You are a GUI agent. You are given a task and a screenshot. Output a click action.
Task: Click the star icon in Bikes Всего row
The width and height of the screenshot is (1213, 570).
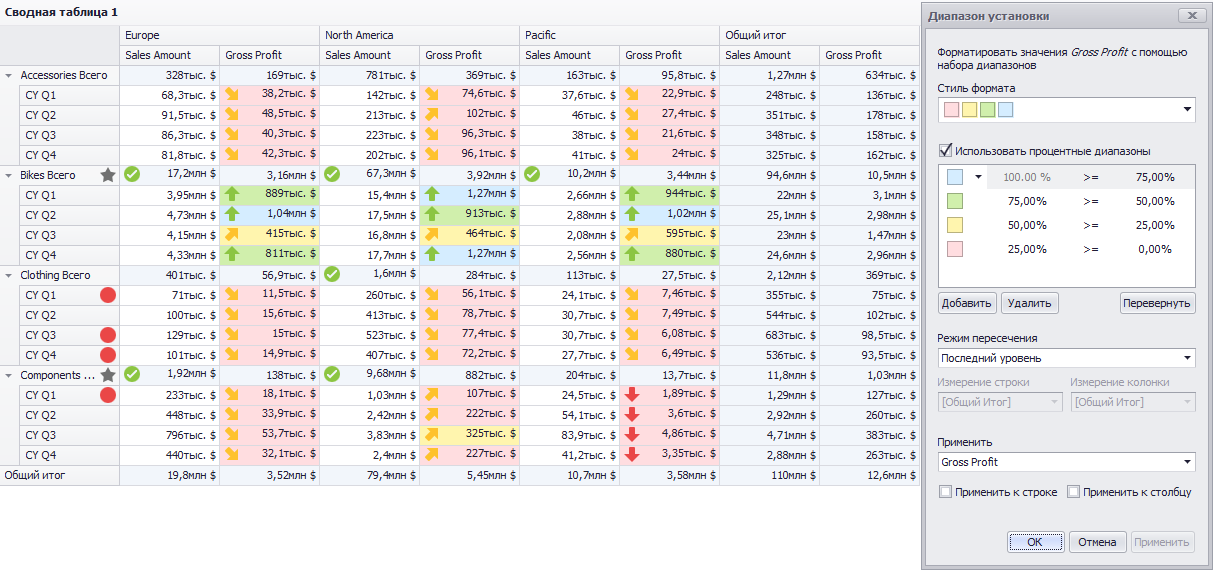click(x=108, y=175)
